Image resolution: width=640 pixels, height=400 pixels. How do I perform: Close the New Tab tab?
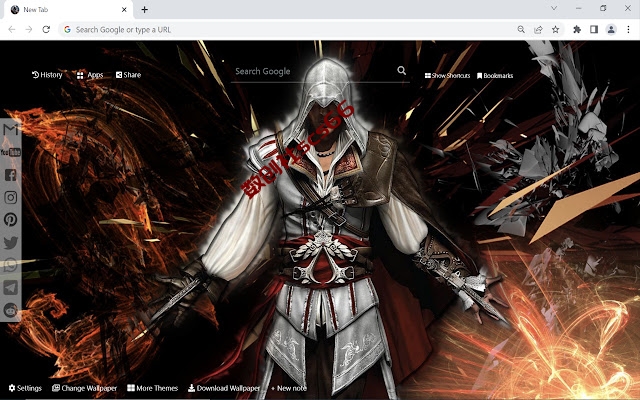click(x=124, y=10)
